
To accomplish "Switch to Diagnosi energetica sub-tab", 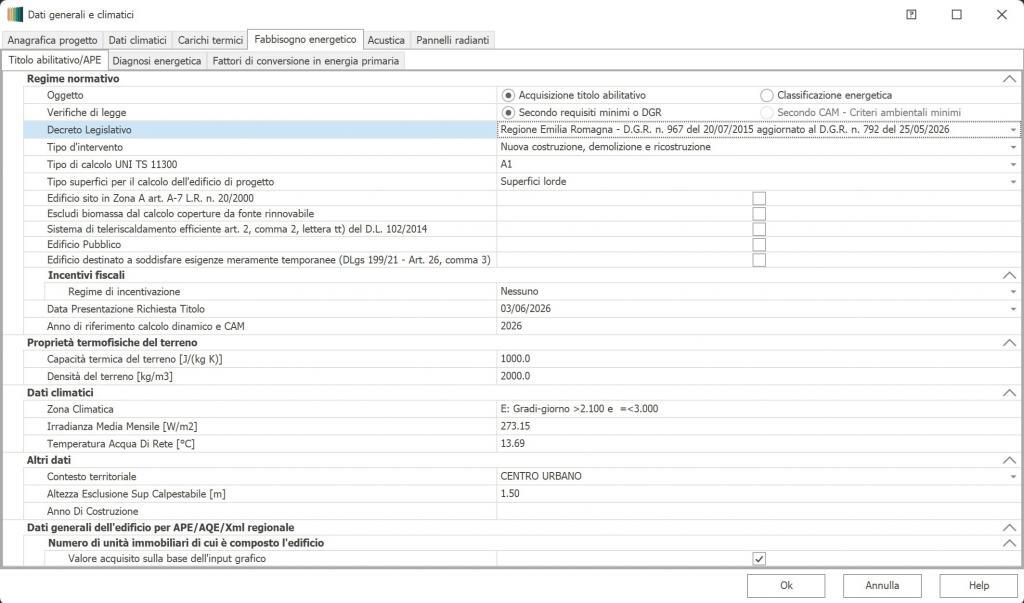I will point(157,61).
